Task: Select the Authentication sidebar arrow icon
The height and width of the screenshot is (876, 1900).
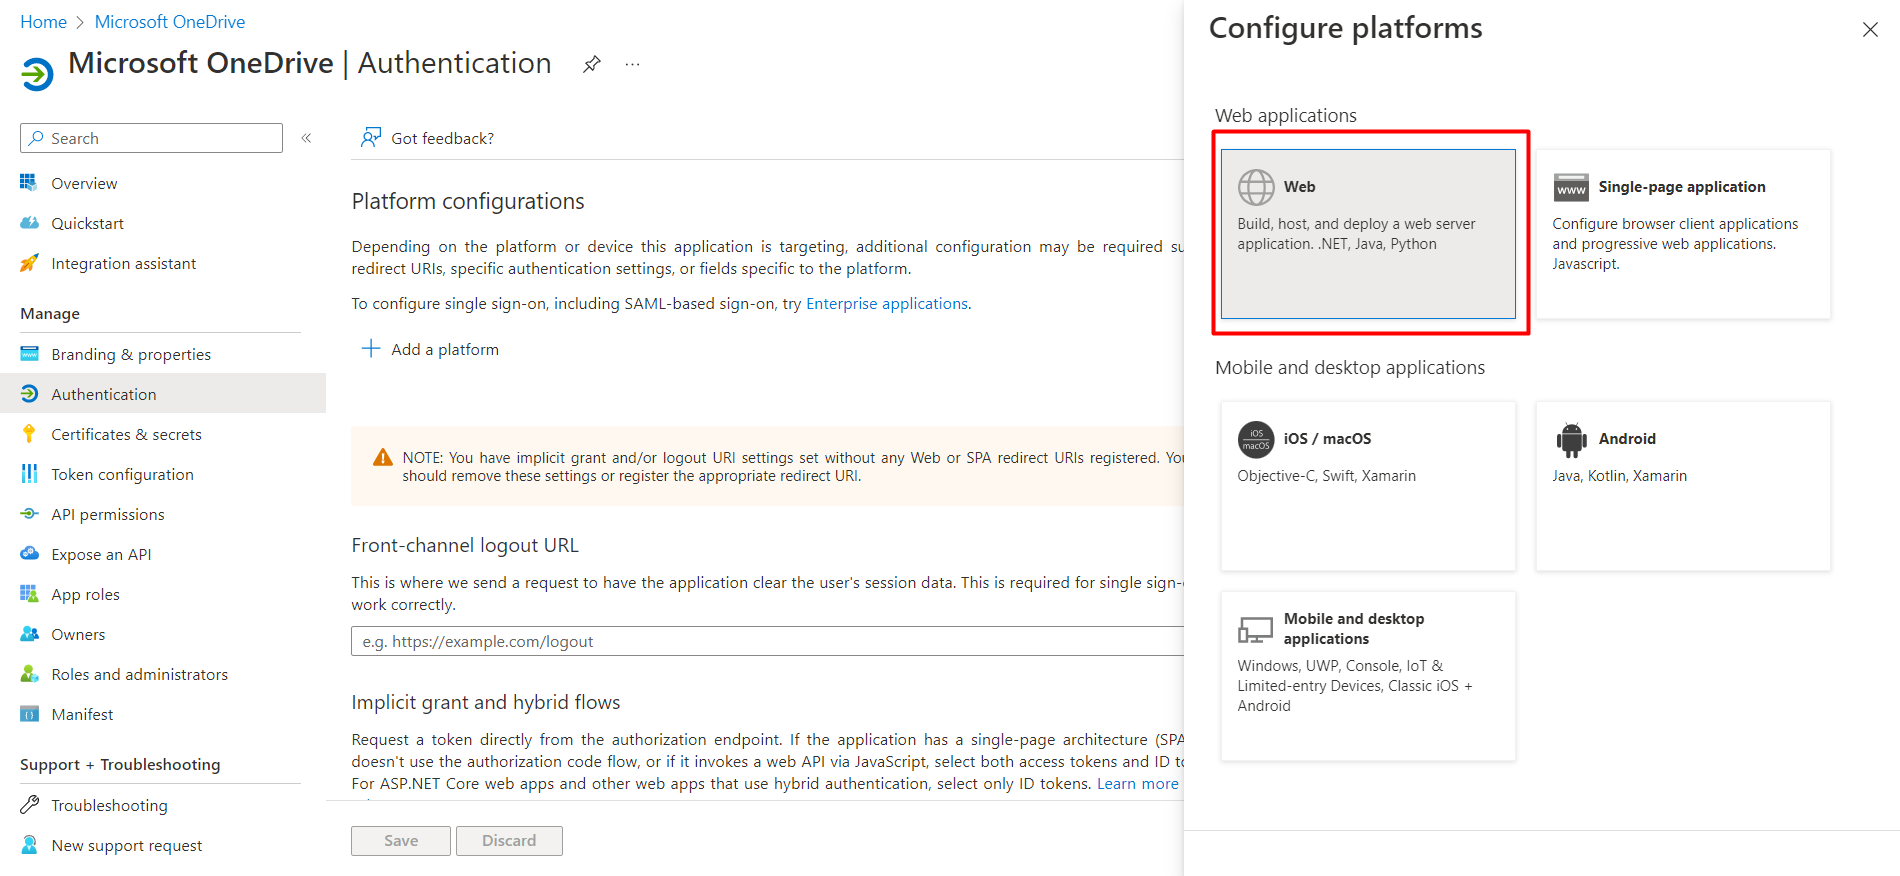Action: coord(29,394)
